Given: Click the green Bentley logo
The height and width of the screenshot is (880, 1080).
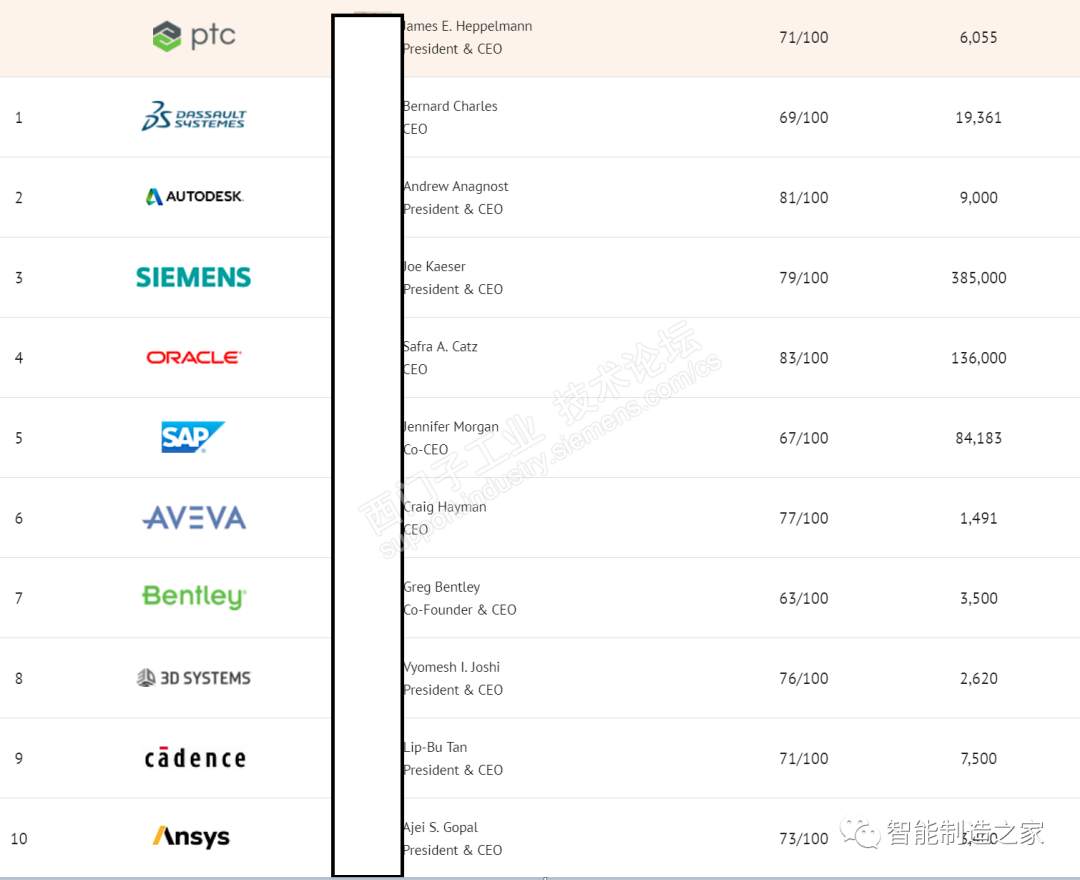Looking at the screenshot, I should click(194, 597).
